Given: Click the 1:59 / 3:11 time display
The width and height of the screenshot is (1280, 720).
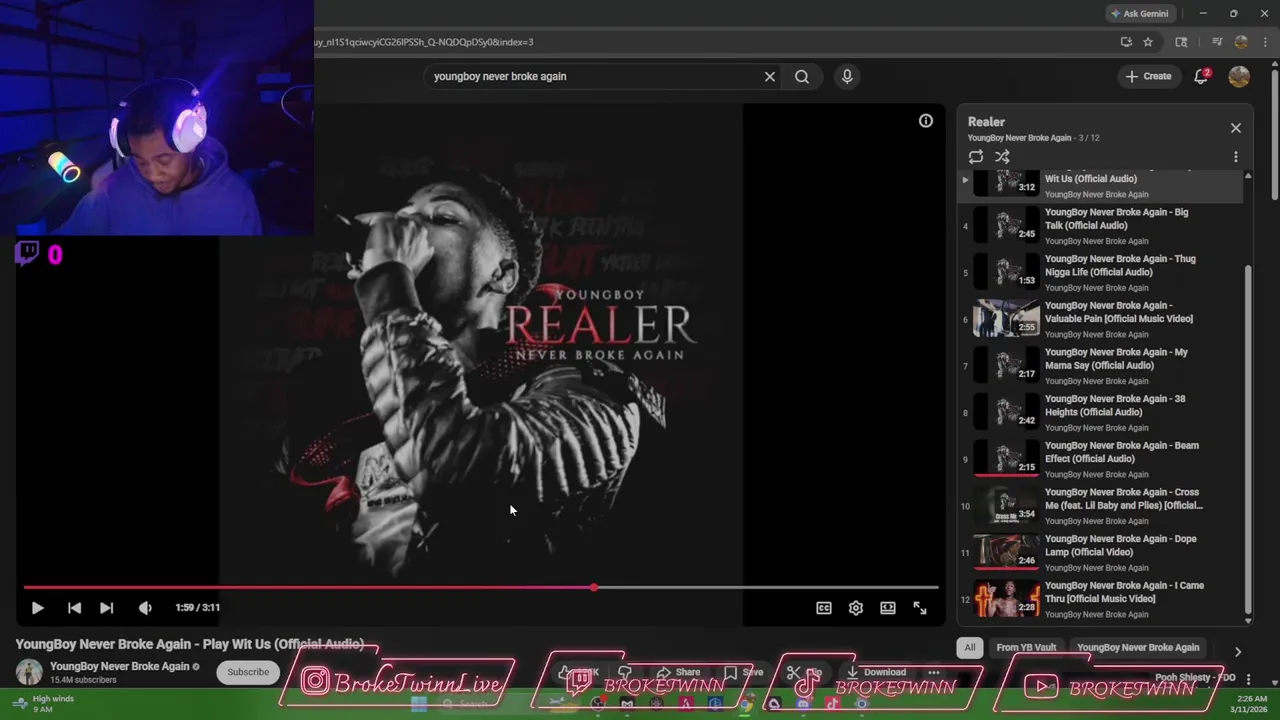Looking at the screenshot, I should coord(197,607).
